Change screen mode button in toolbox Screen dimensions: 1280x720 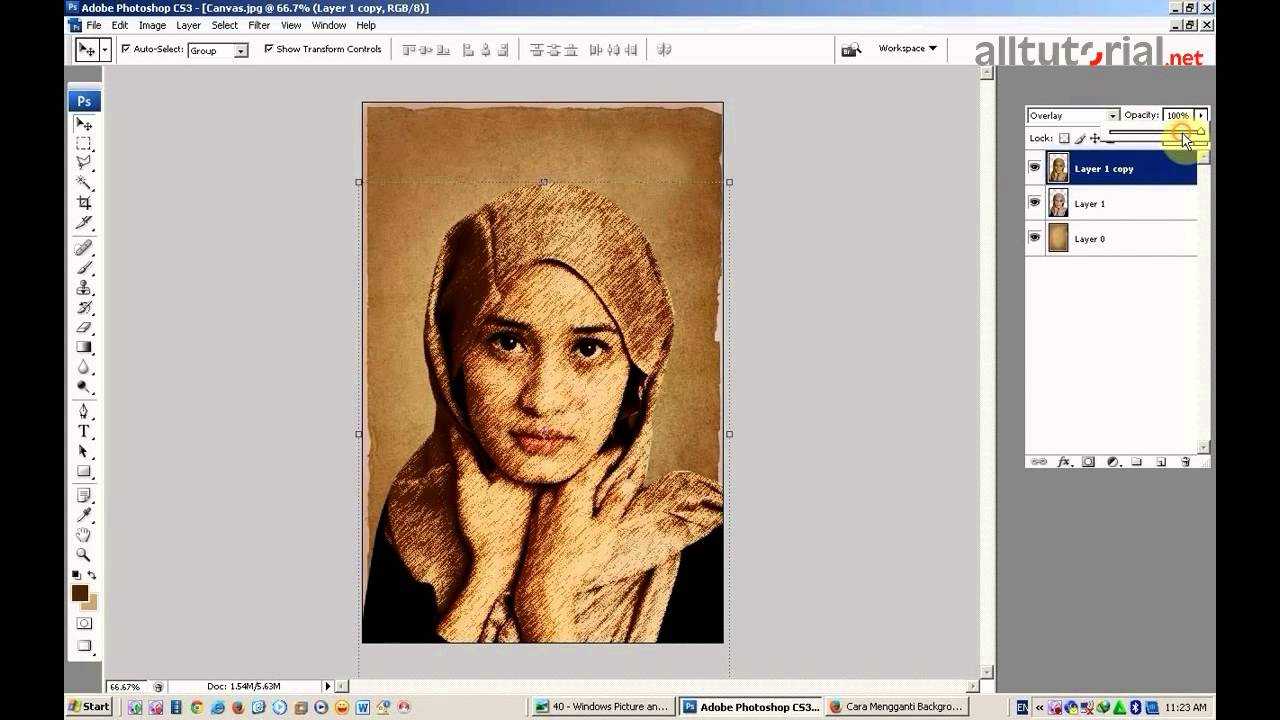tap(84, 646)
